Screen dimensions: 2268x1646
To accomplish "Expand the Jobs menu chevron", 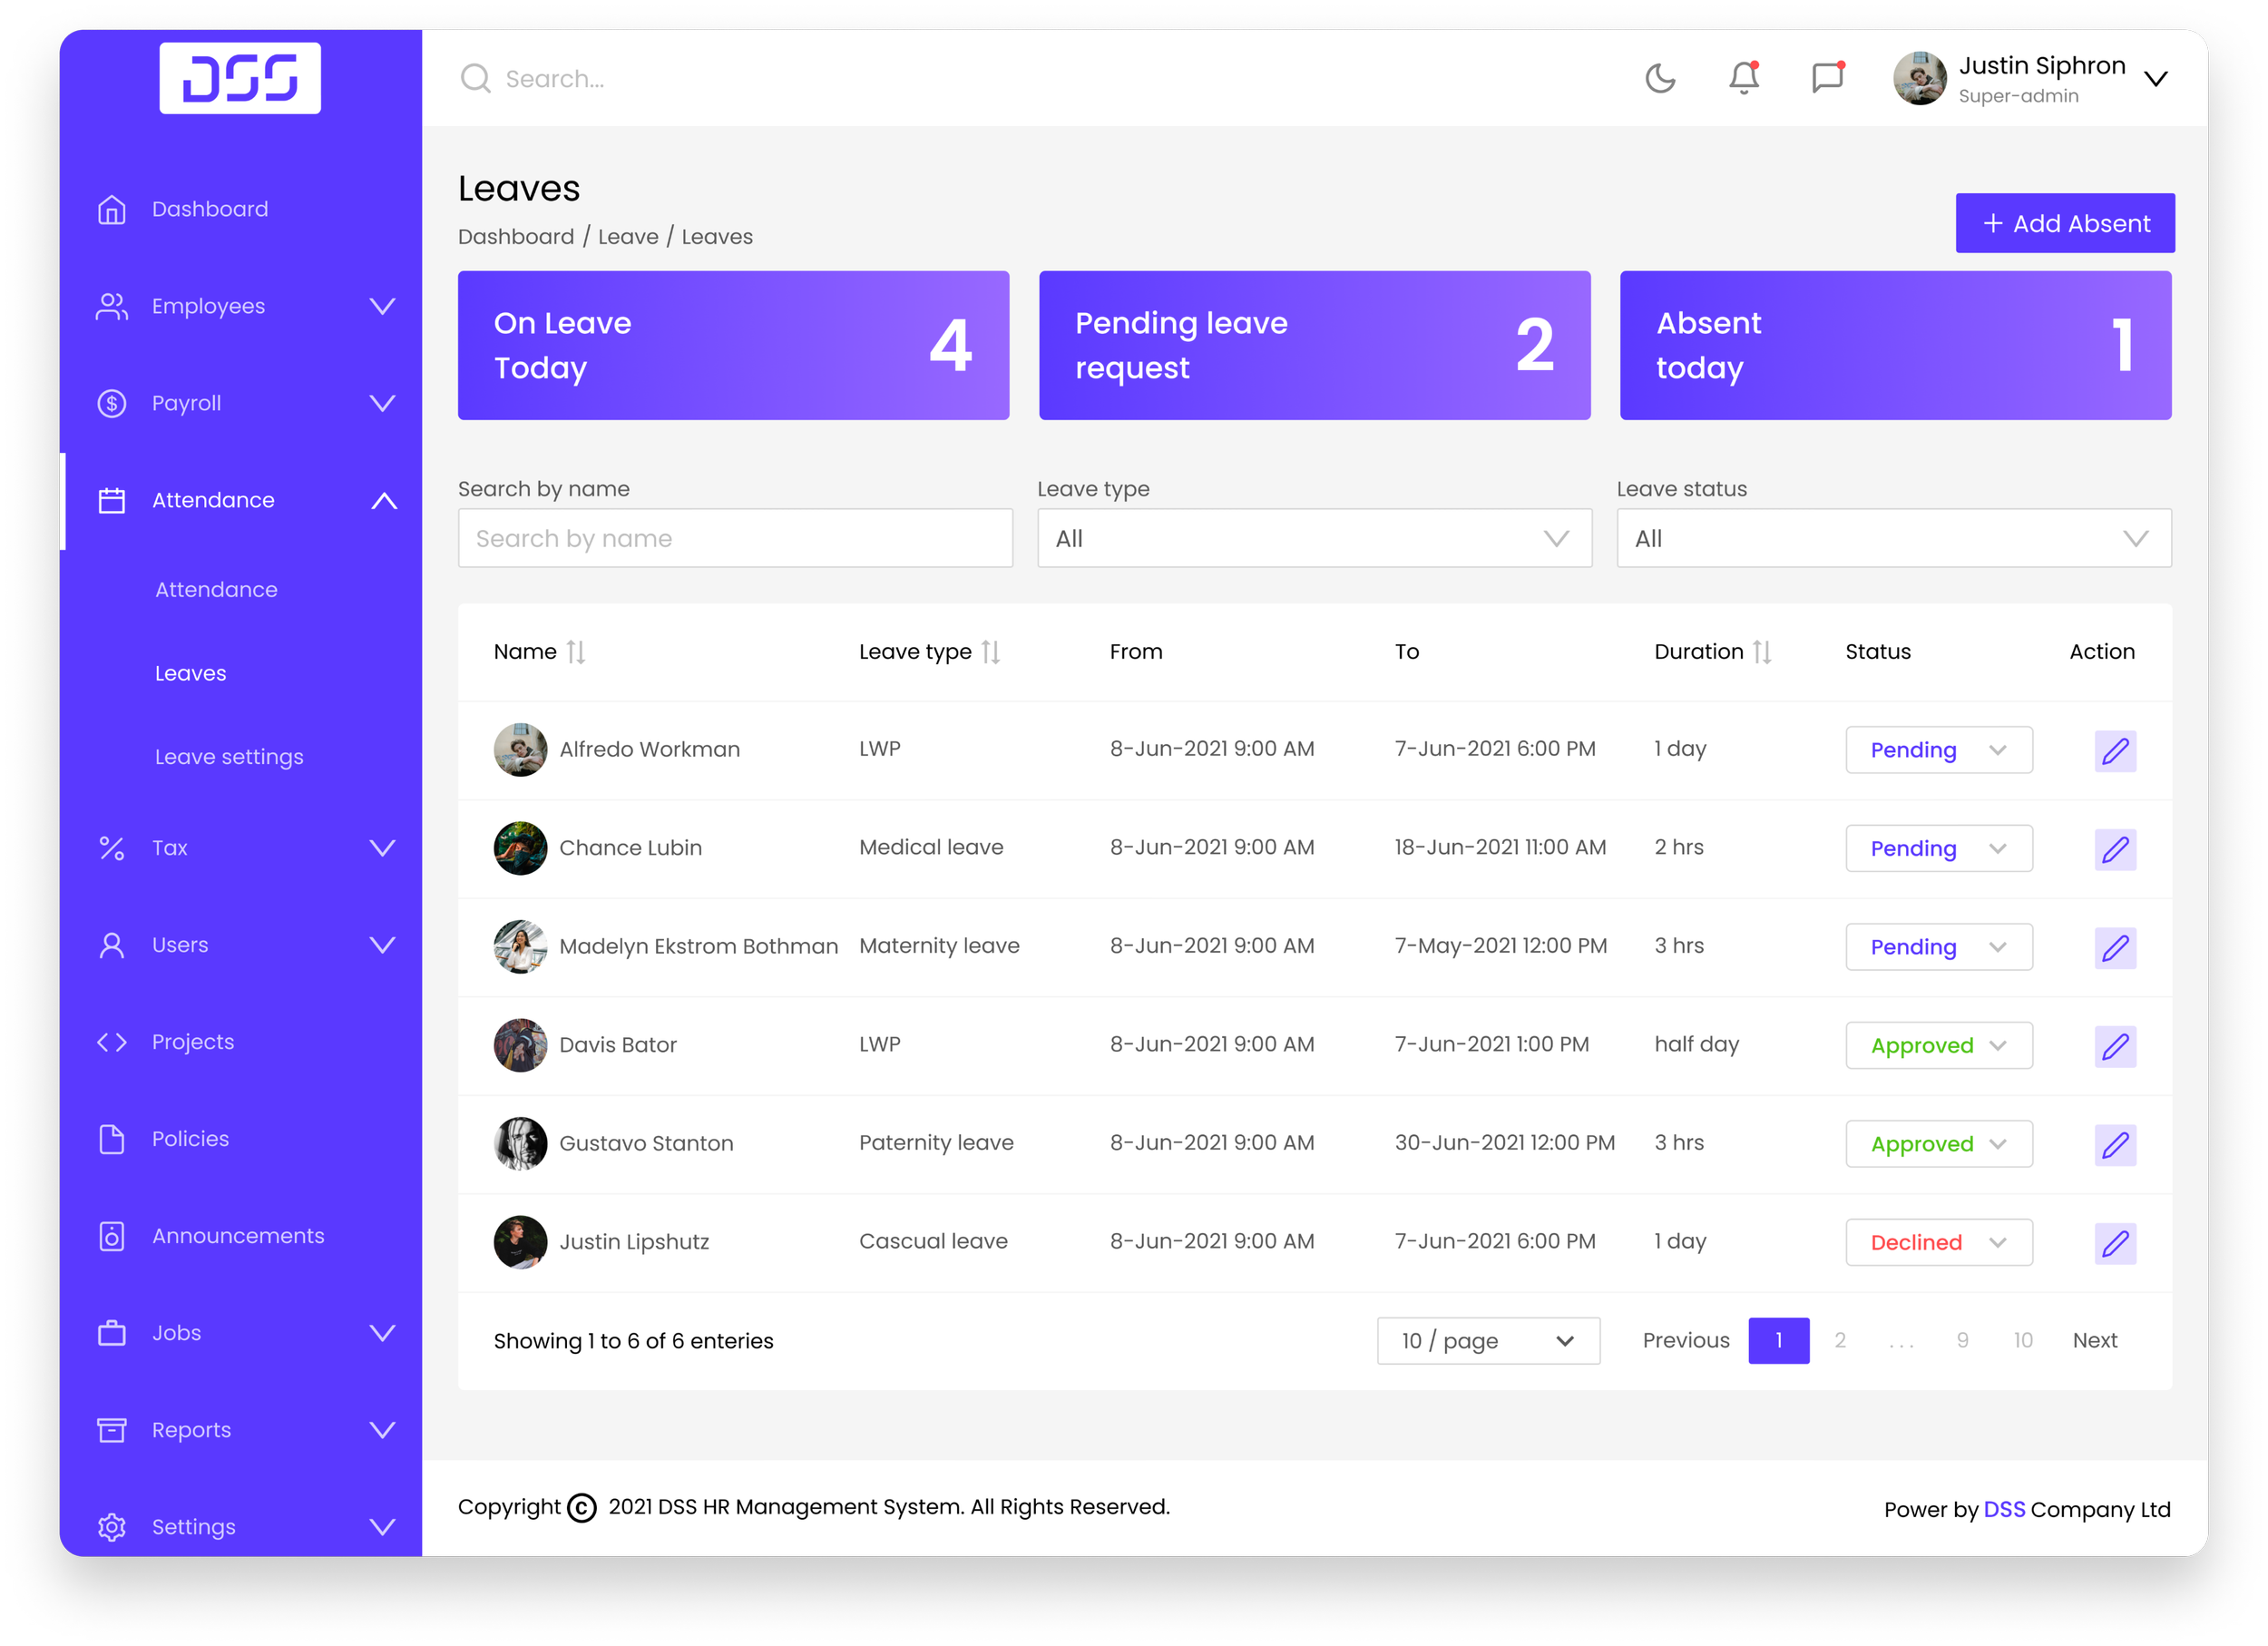I will [x=383, y=1333].
